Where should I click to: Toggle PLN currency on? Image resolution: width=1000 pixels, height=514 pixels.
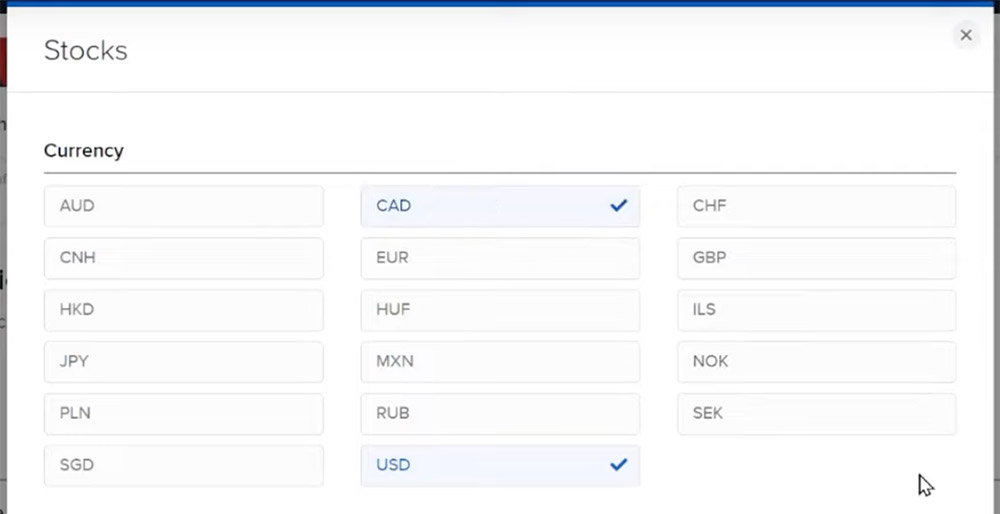(184, 413)
